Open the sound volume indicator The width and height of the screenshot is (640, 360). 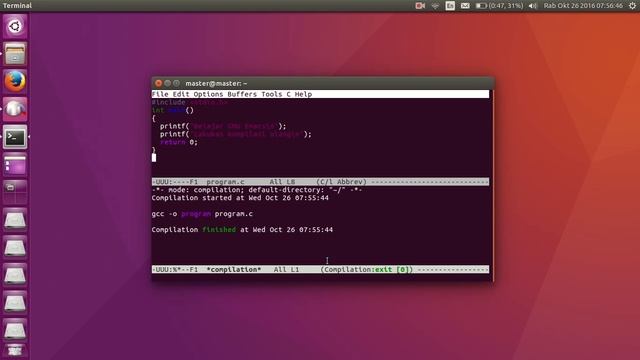click(533, 6)
